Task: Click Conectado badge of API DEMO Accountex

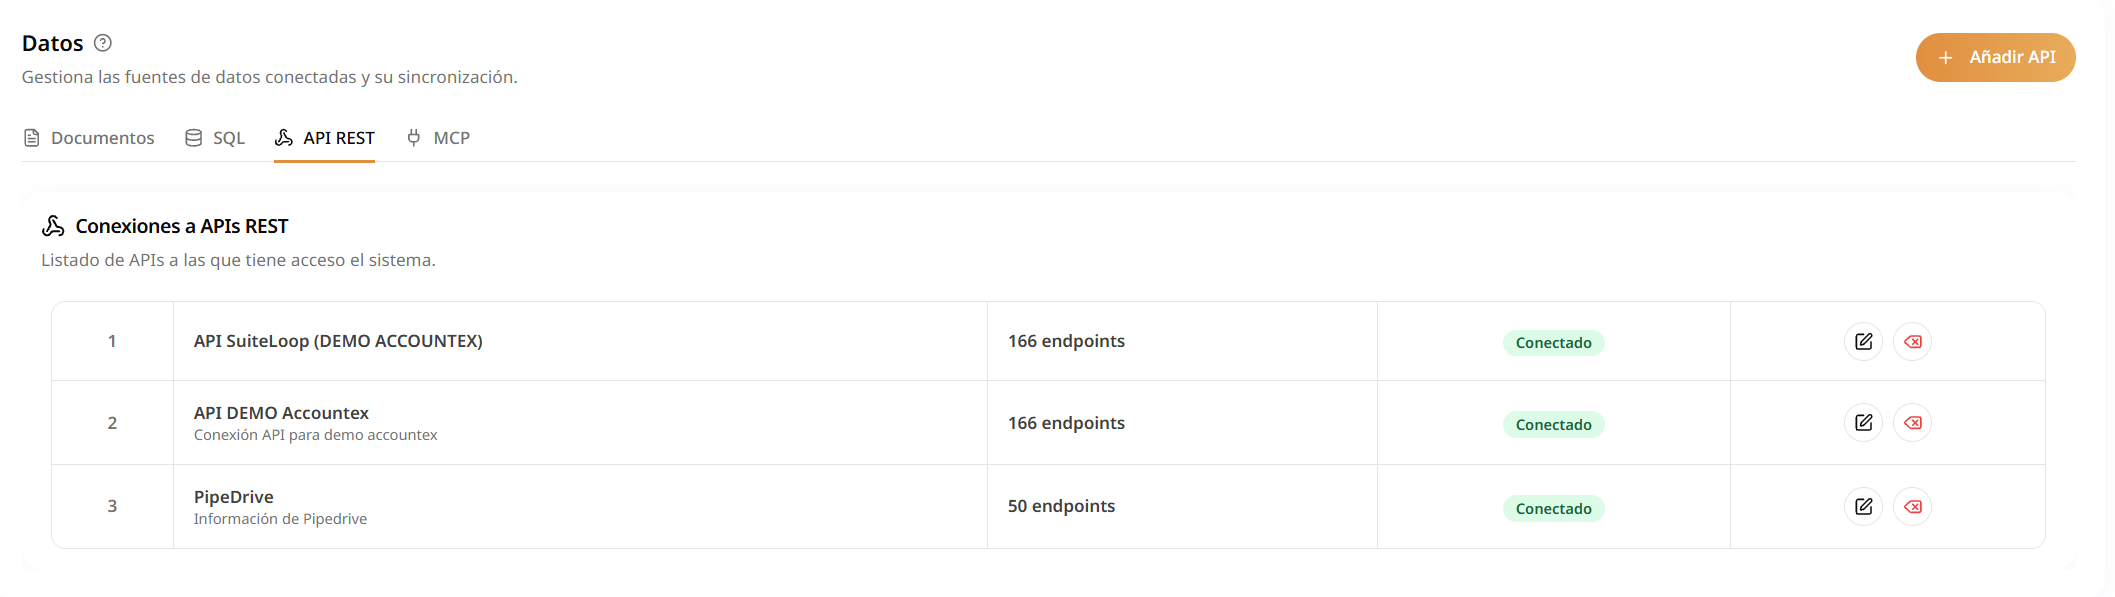Action: pyautogui.click(x=1553, y=424)
